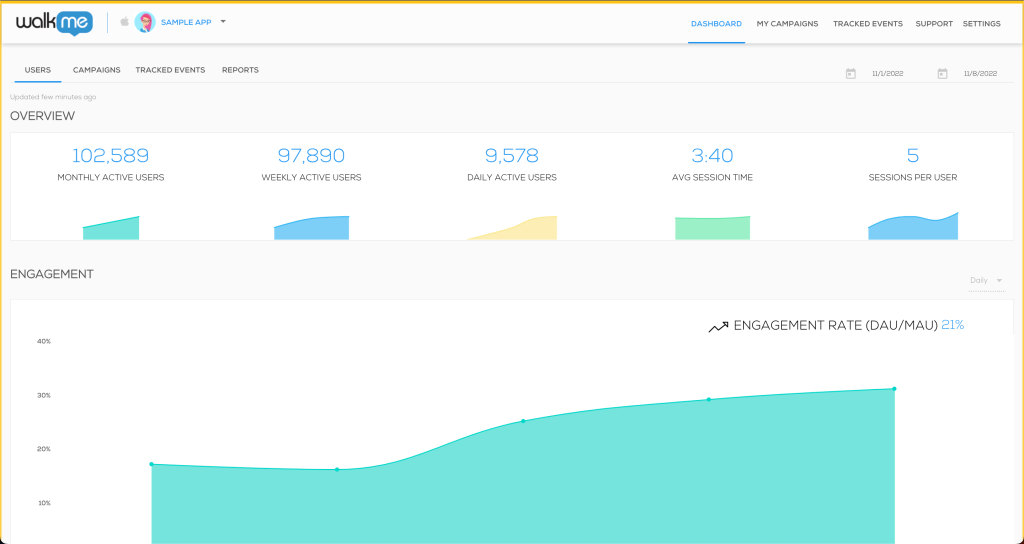Select the Users tab

pyautogui.click(x=37, y=70)
